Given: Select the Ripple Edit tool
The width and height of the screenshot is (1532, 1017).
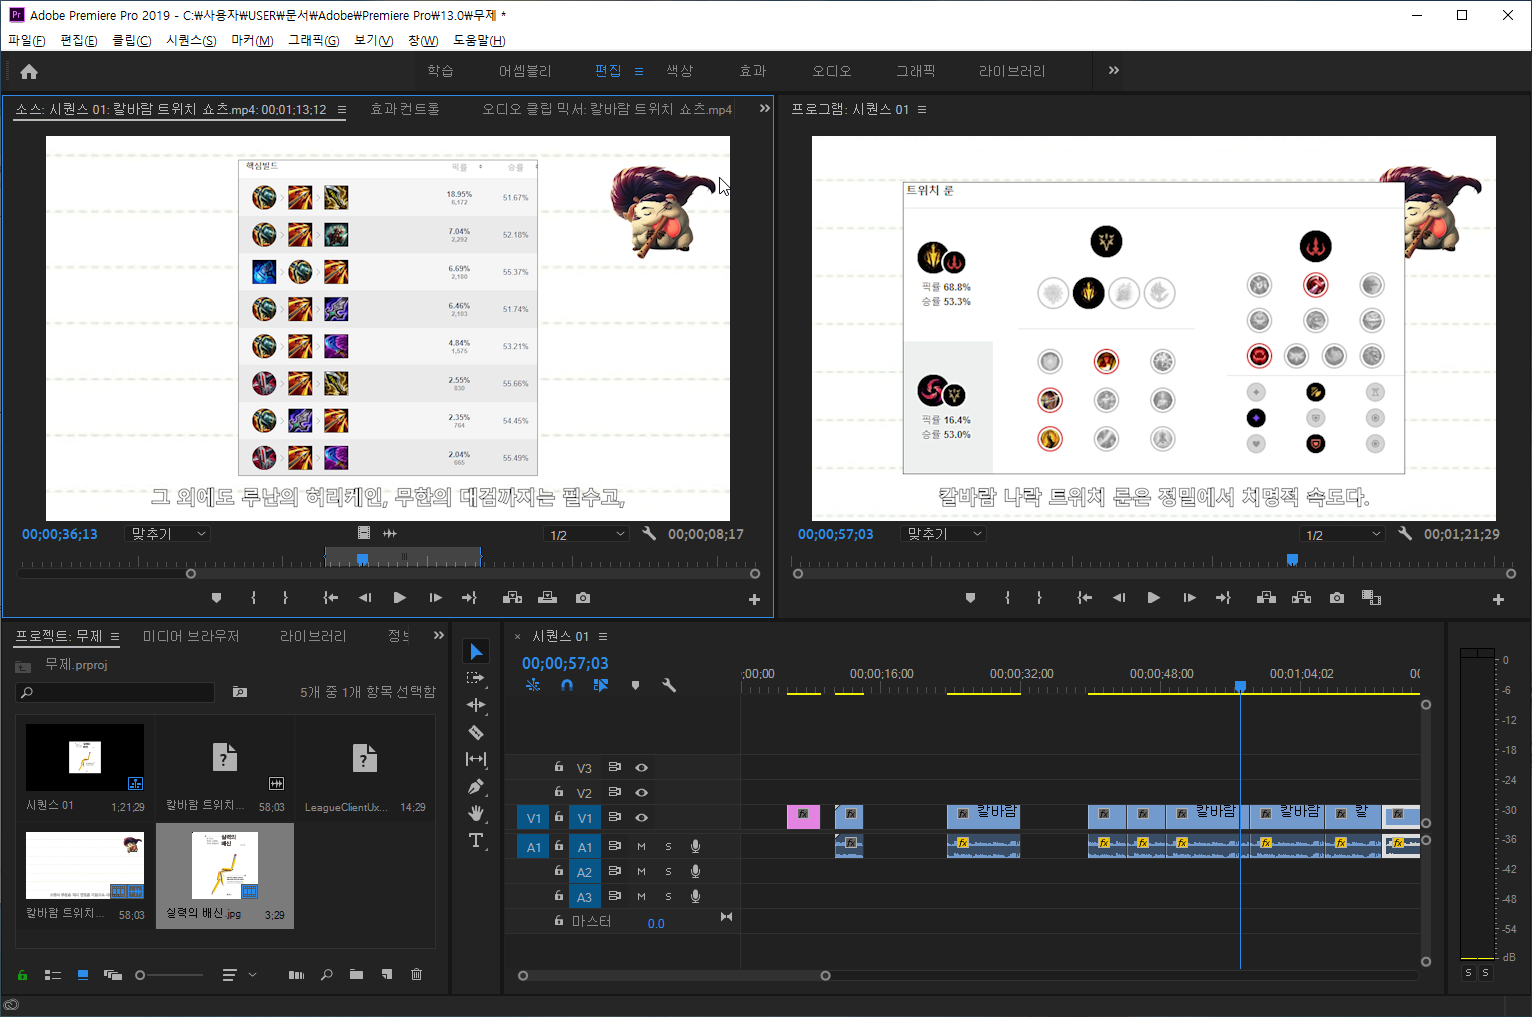Looking at the screenshot, I should pyautogui.click(x=476, y=705).
